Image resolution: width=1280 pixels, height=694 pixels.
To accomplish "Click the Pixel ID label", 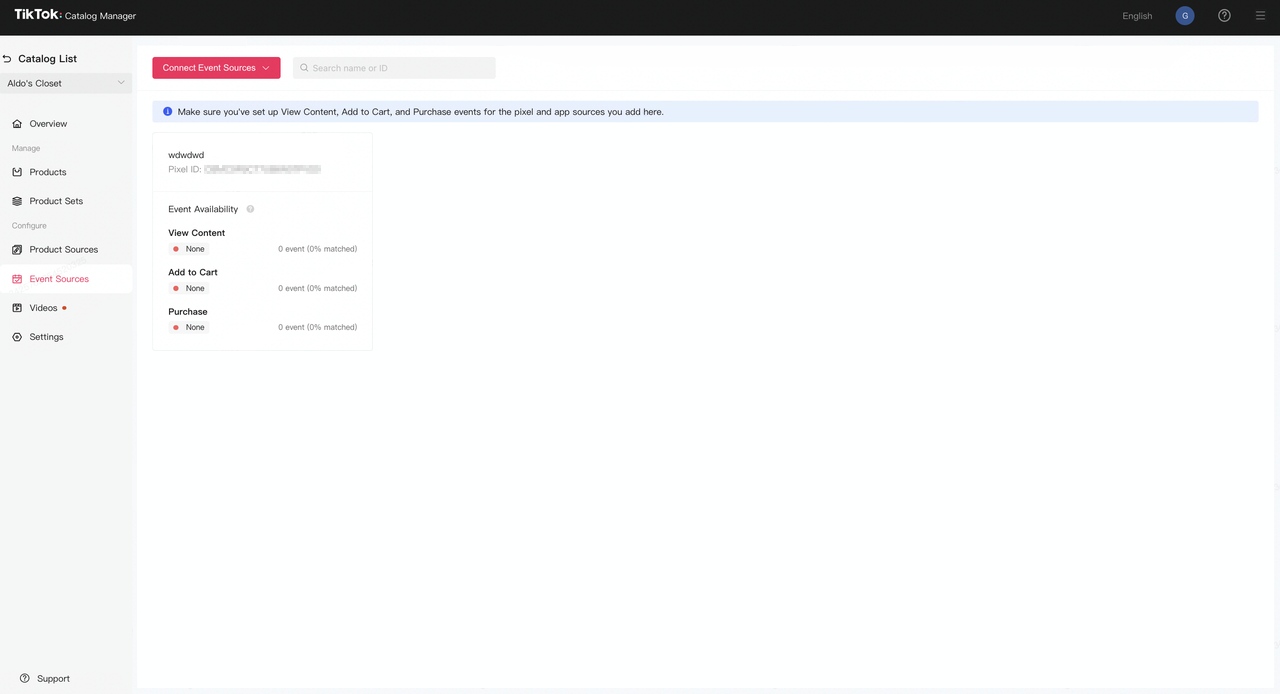I will pos(185,170).
